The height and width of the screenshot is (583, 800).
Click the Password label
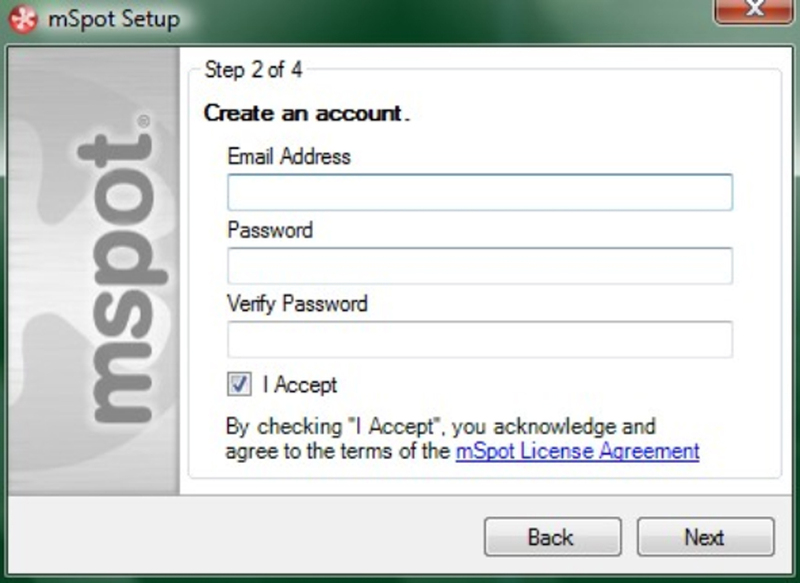coord(270,230)
